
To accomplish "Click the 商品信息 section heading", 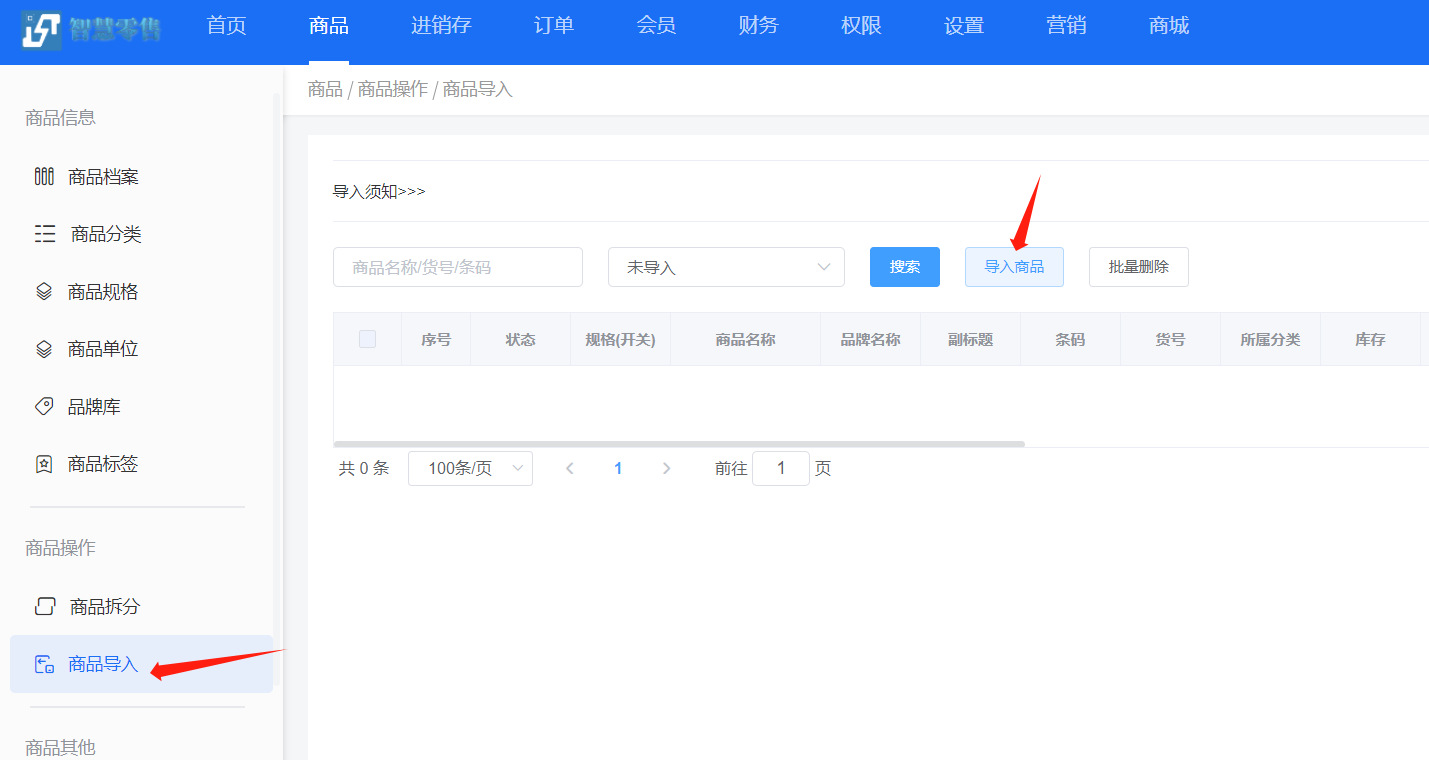I will pos(60,118).
